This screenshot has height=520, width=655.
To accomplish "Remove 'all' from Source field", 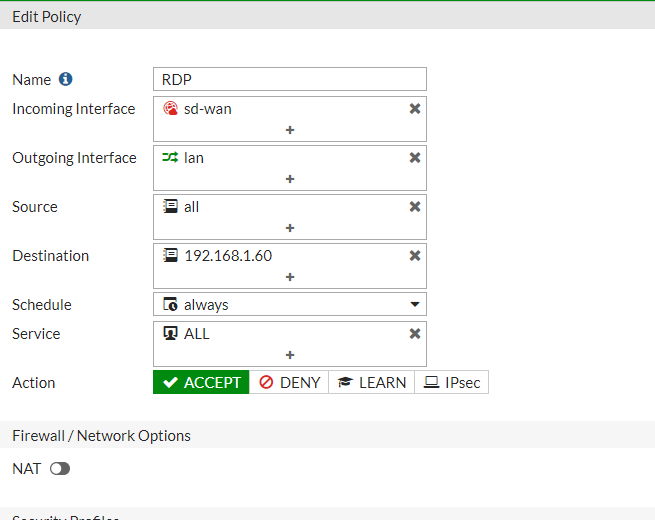I will [415, 206].
